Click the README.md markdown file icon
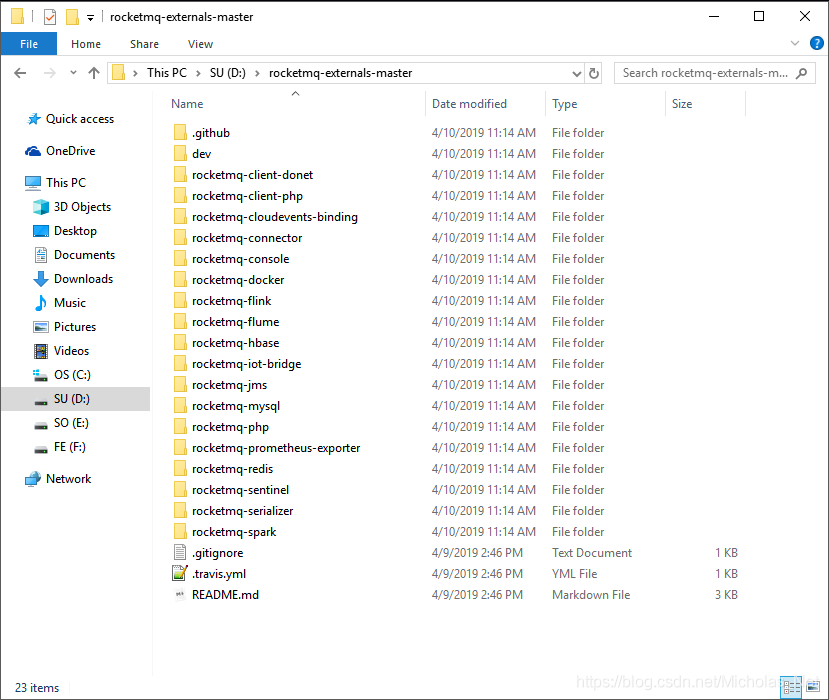The image size is (829, 700). coord(180,595)
